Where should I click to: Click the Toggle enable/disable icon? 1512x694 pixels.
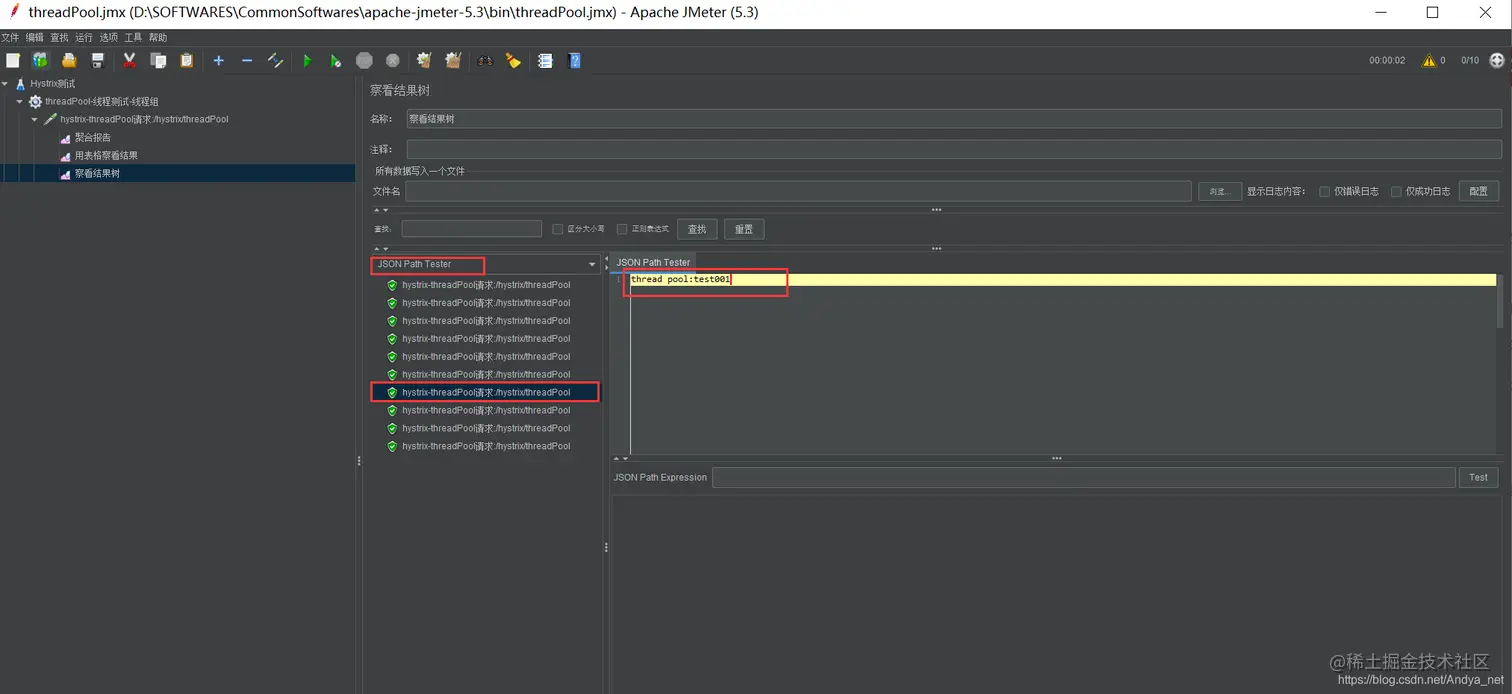coord(275,61)
